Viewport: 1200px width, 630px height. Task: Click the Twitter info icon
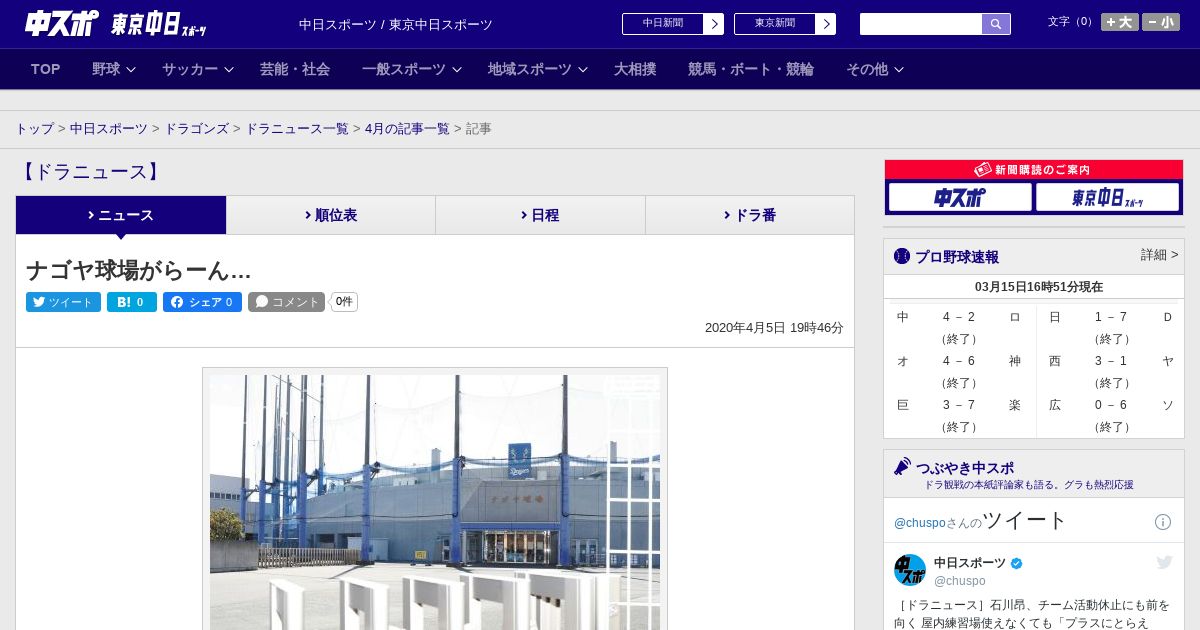[x=1163, y=522]
